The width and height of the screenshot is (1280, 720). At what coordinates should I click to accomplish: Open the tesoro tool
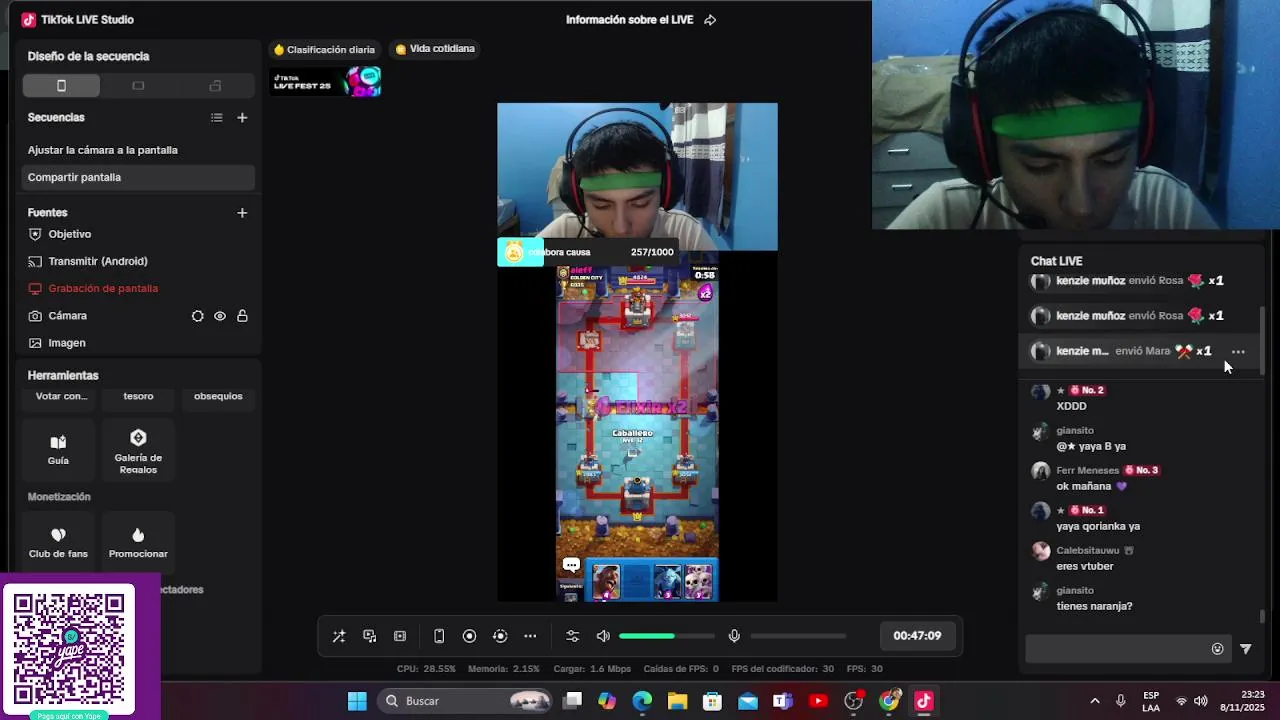138,397
